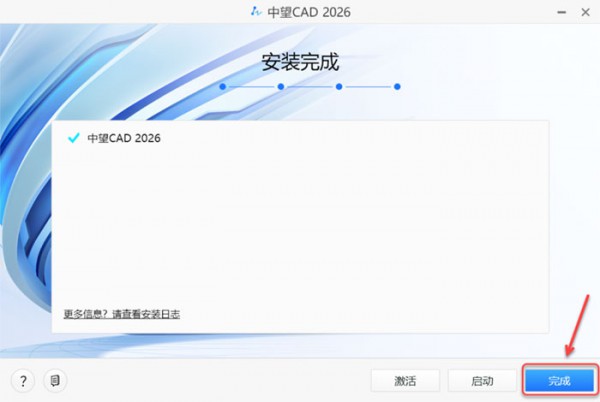Click the 激活 activate button

click(405, 381)
